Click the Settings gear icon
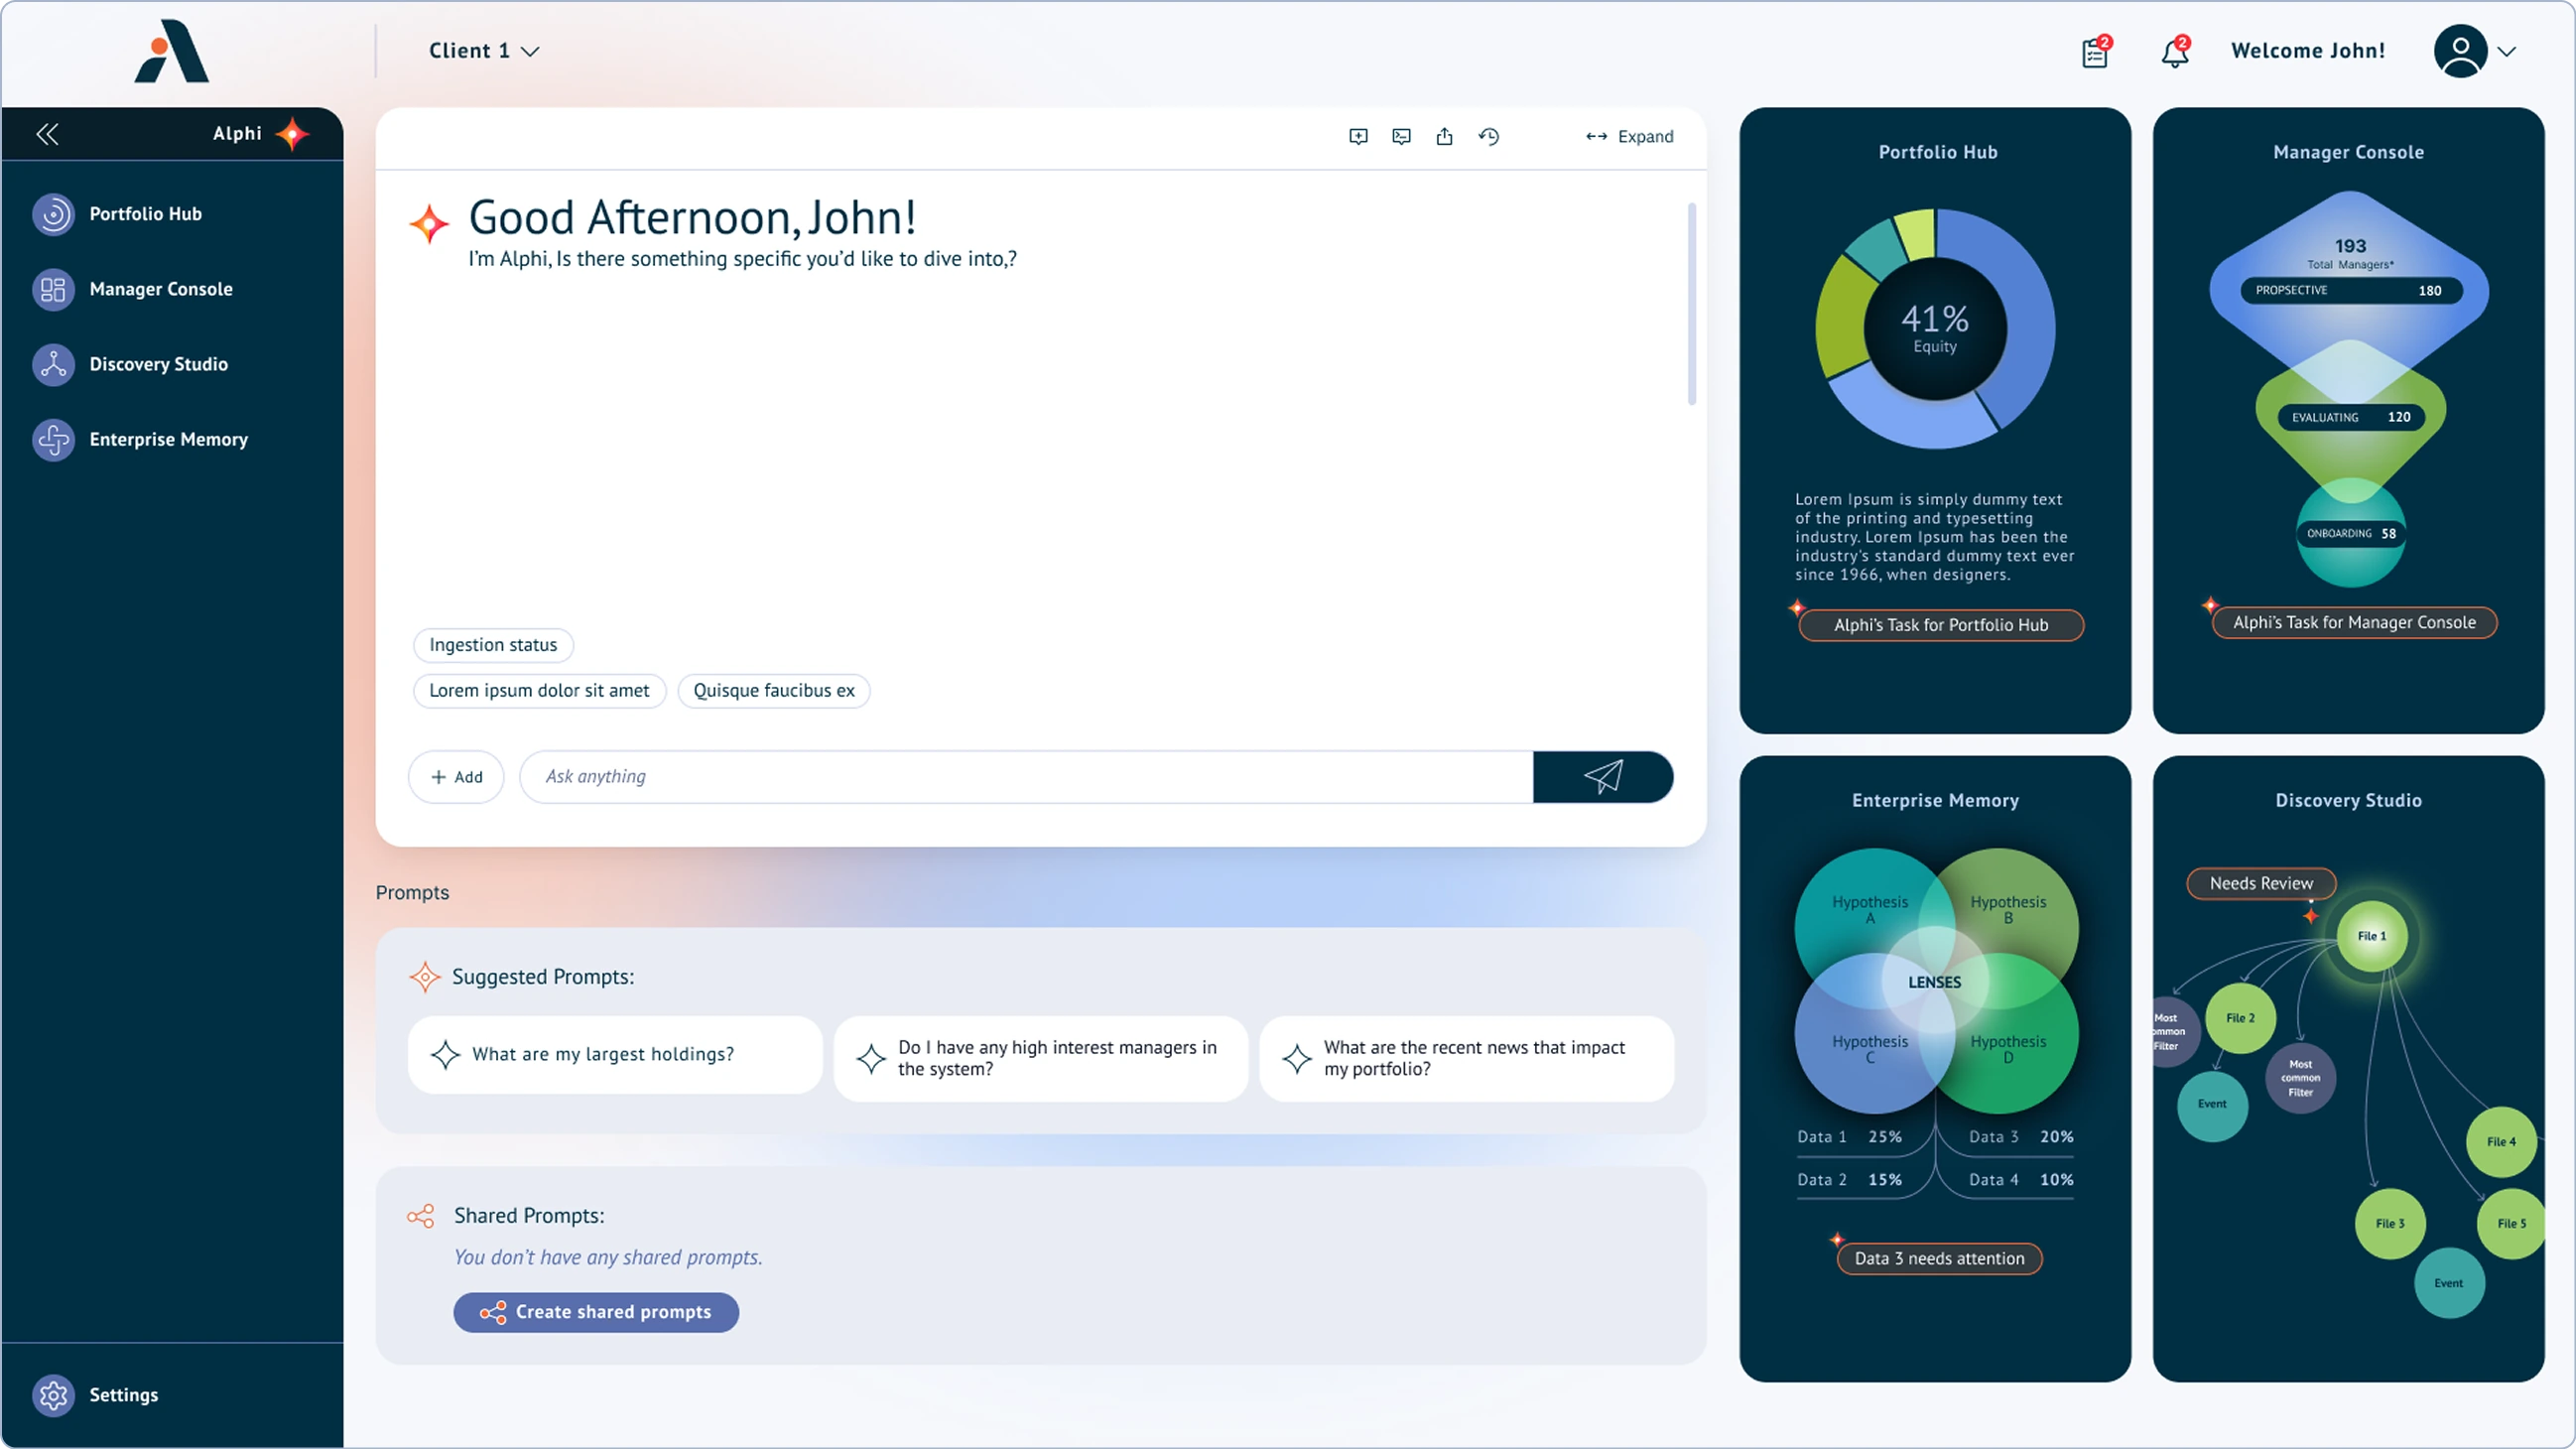This screenshot has height=1449, width=2576. (53, 1394)
